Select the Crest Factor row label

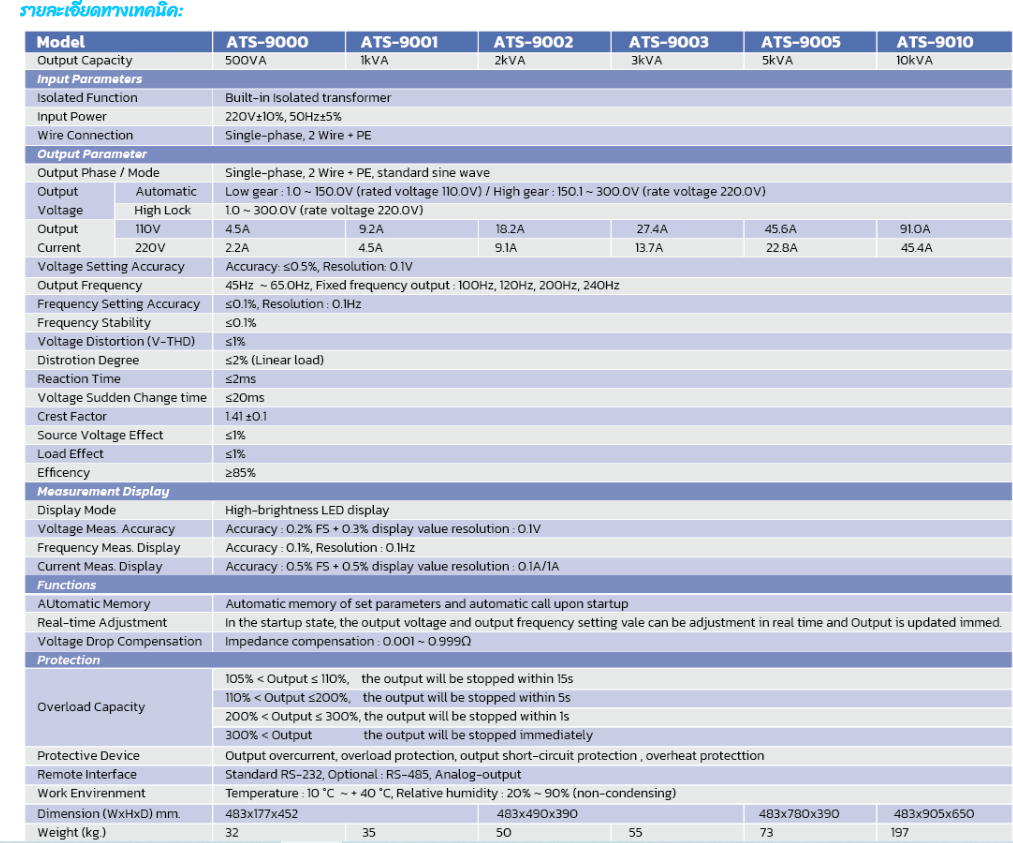tap(71, 416)
